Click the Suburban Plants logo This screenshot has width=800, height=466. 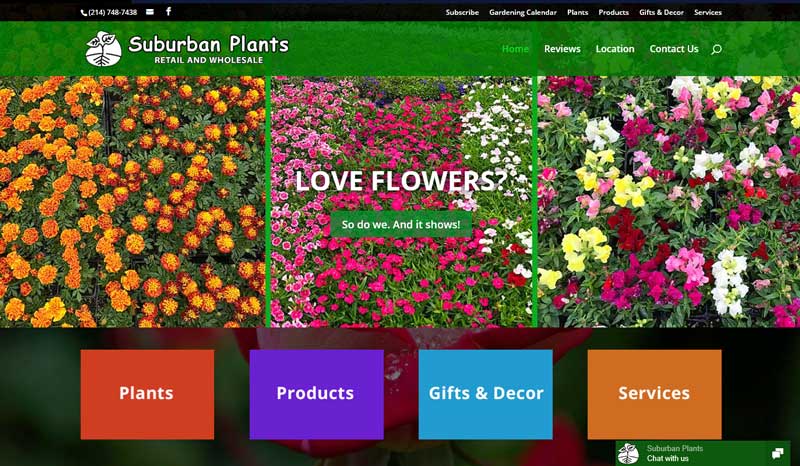187,49
